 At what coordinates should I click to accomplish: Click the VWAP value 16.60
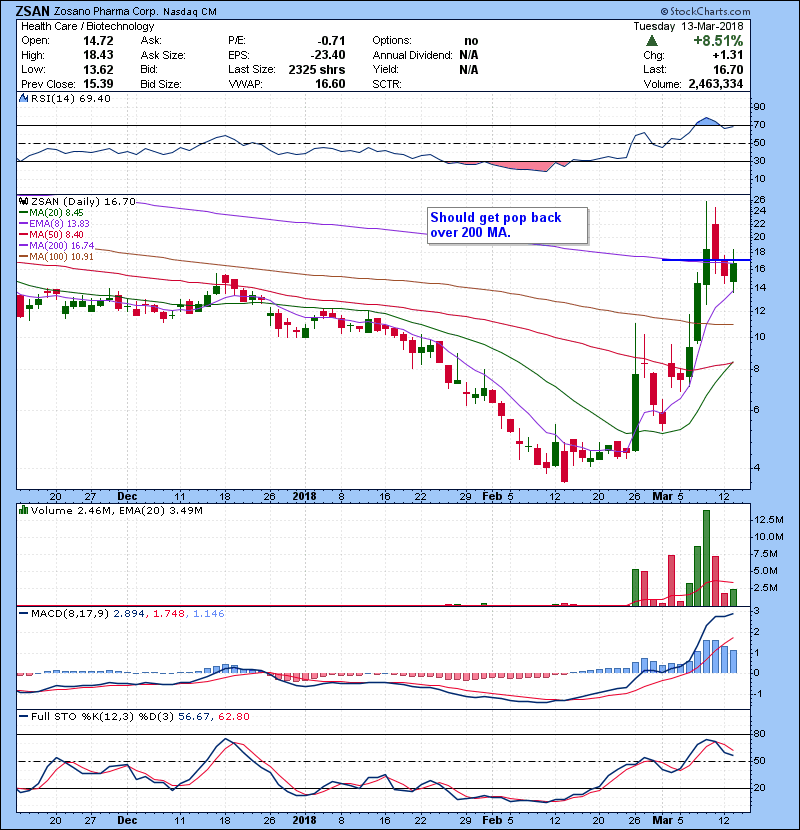(330, 84)
